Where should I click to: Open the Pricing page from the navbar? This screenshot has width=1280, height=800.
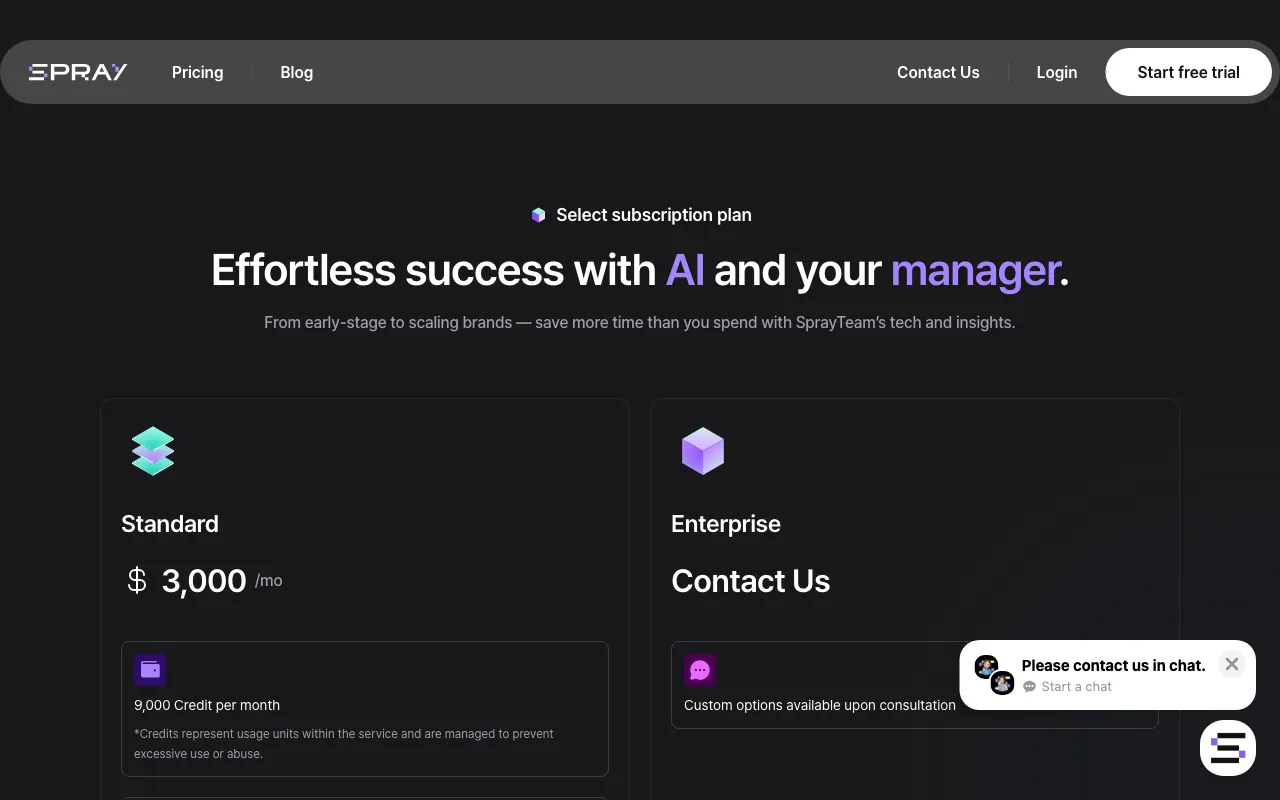(x=197, y=72)
